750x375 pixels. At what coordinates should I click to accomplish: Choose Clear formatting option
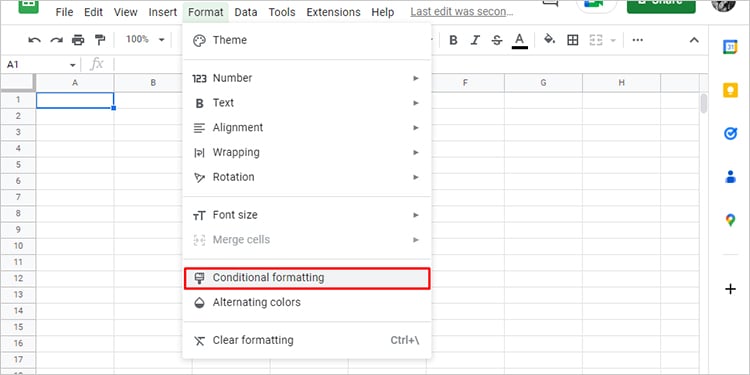point(307,341)
